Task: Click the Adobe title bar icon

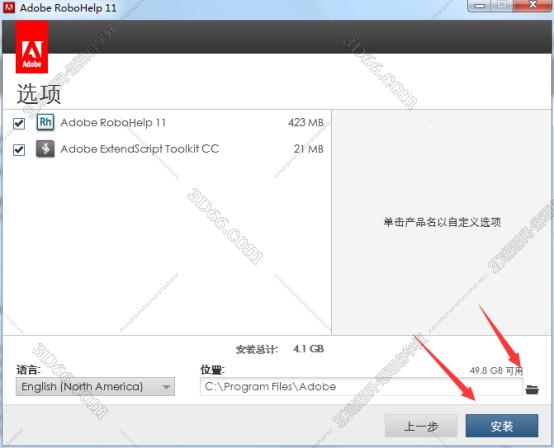Action: (8, 7)
